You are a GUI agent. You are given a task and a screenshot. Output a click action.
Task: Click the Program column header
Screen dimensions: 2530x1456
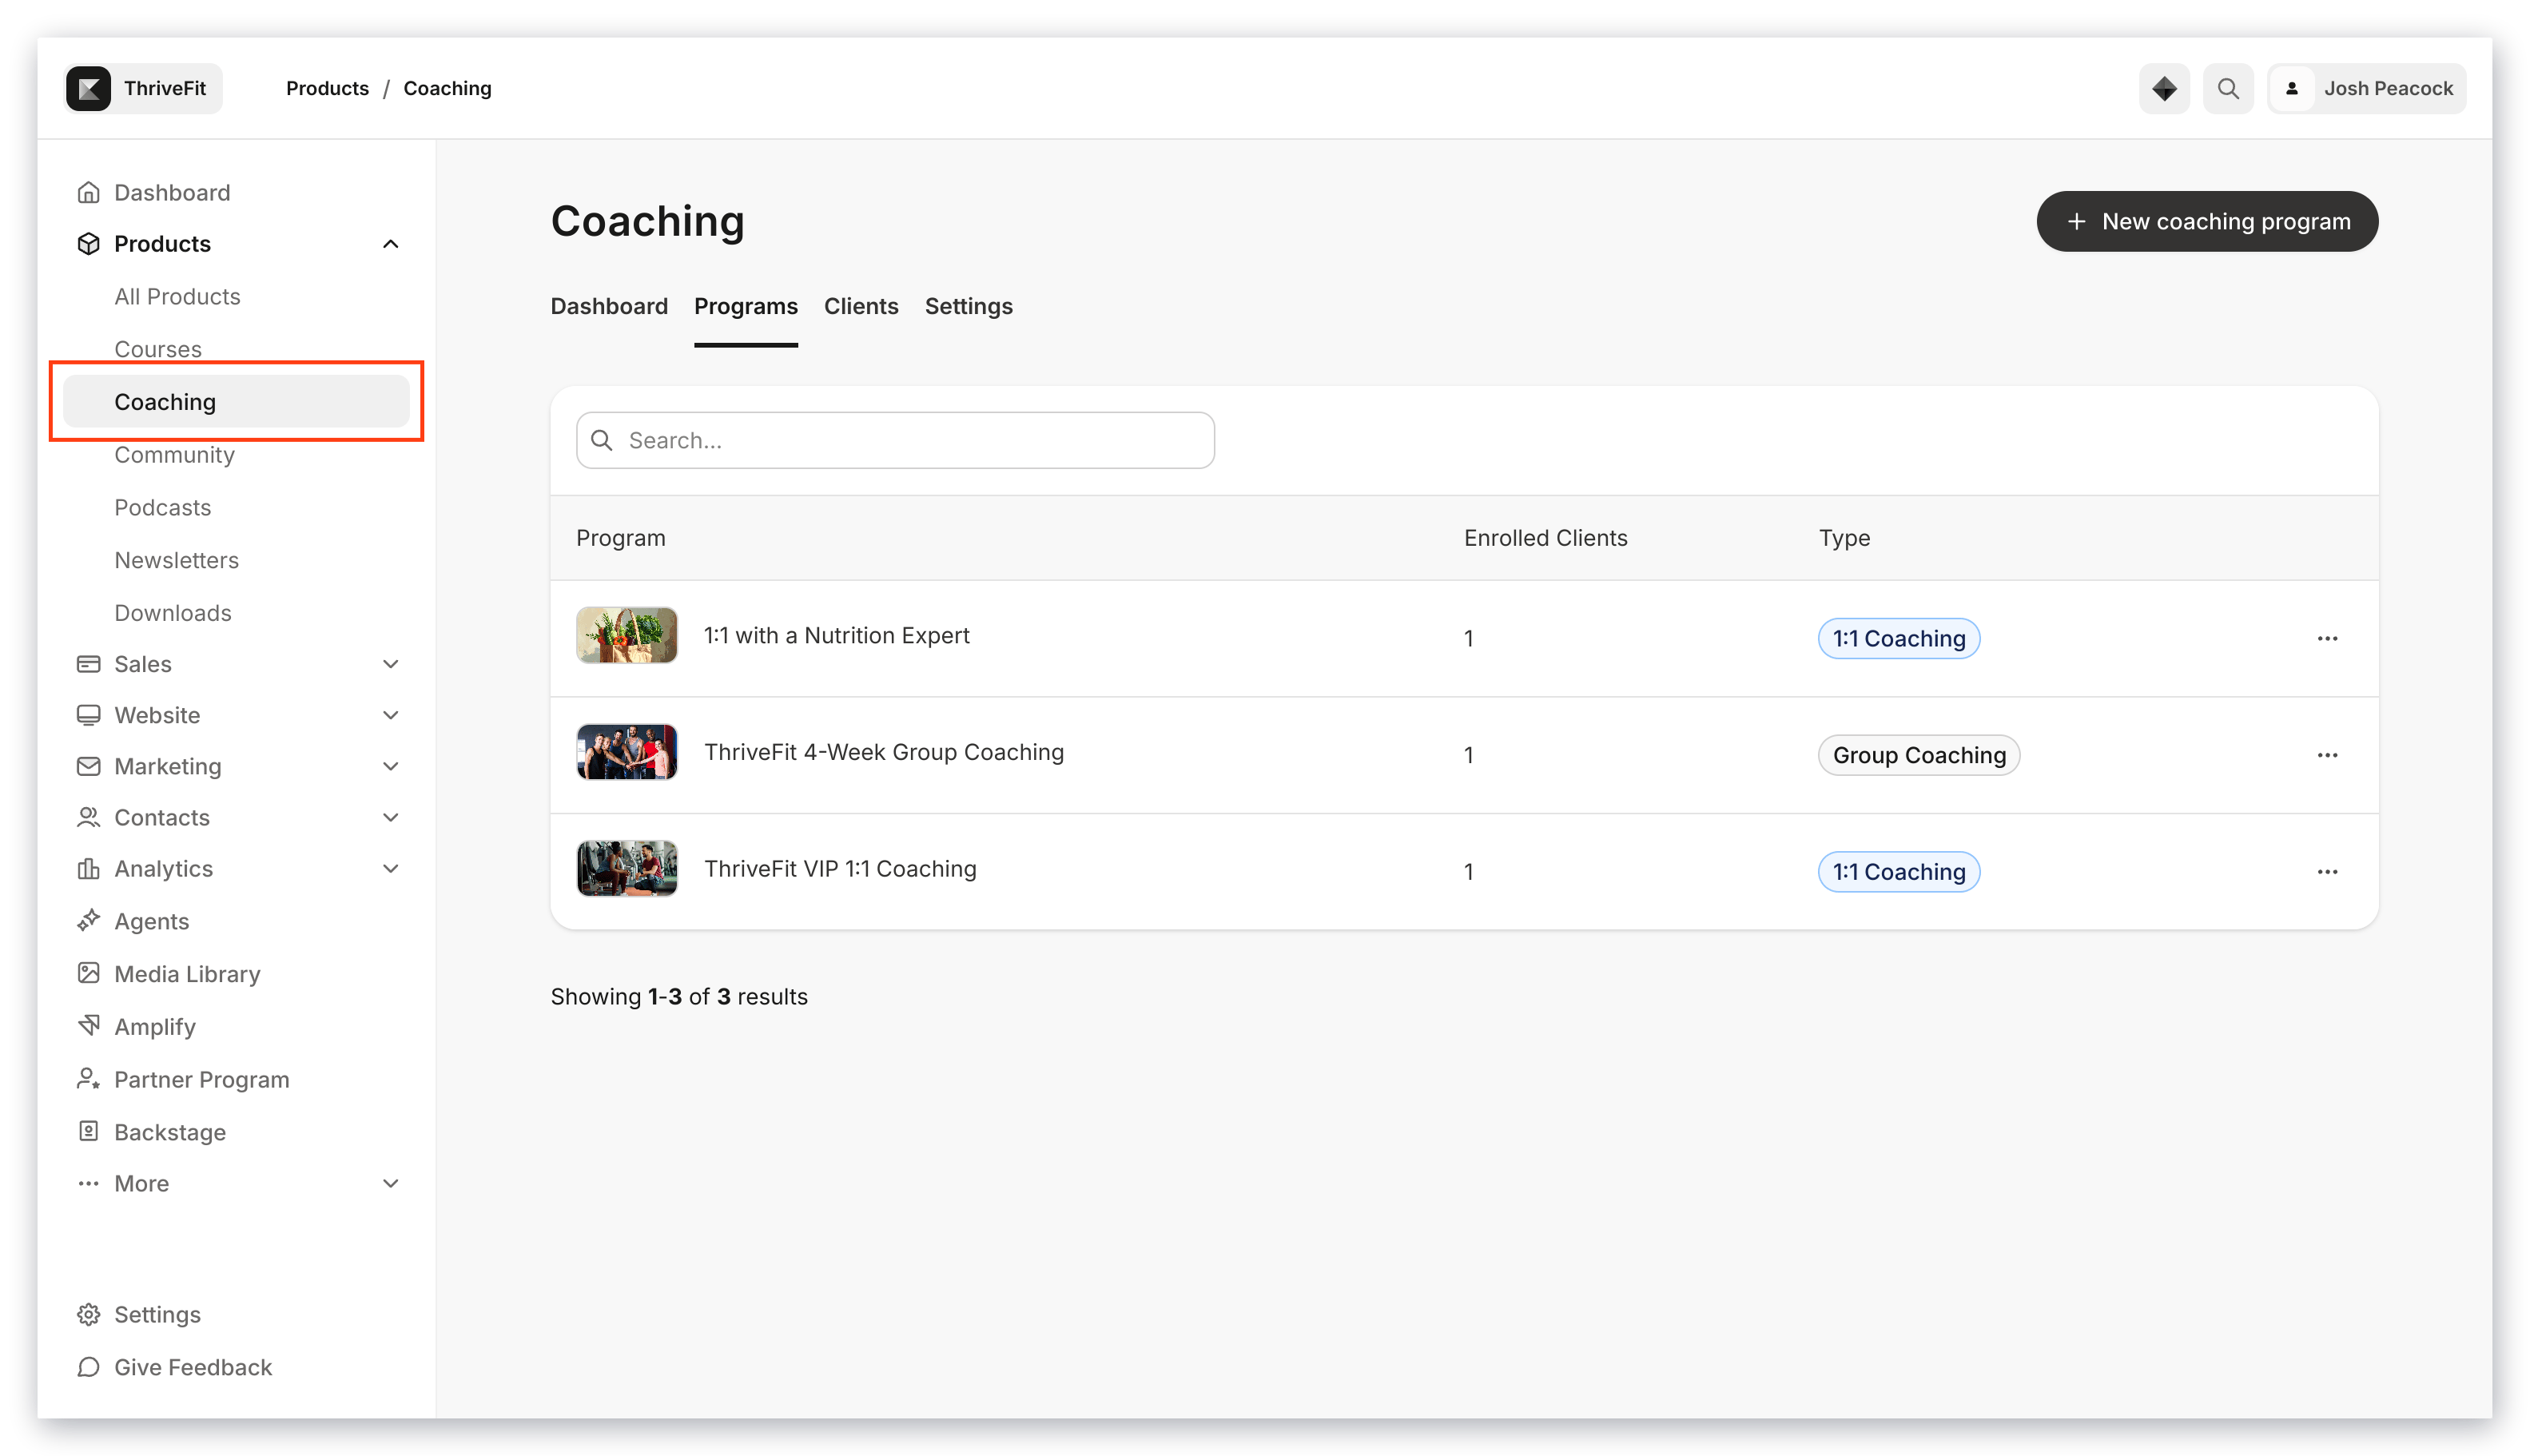click(621, 538)
